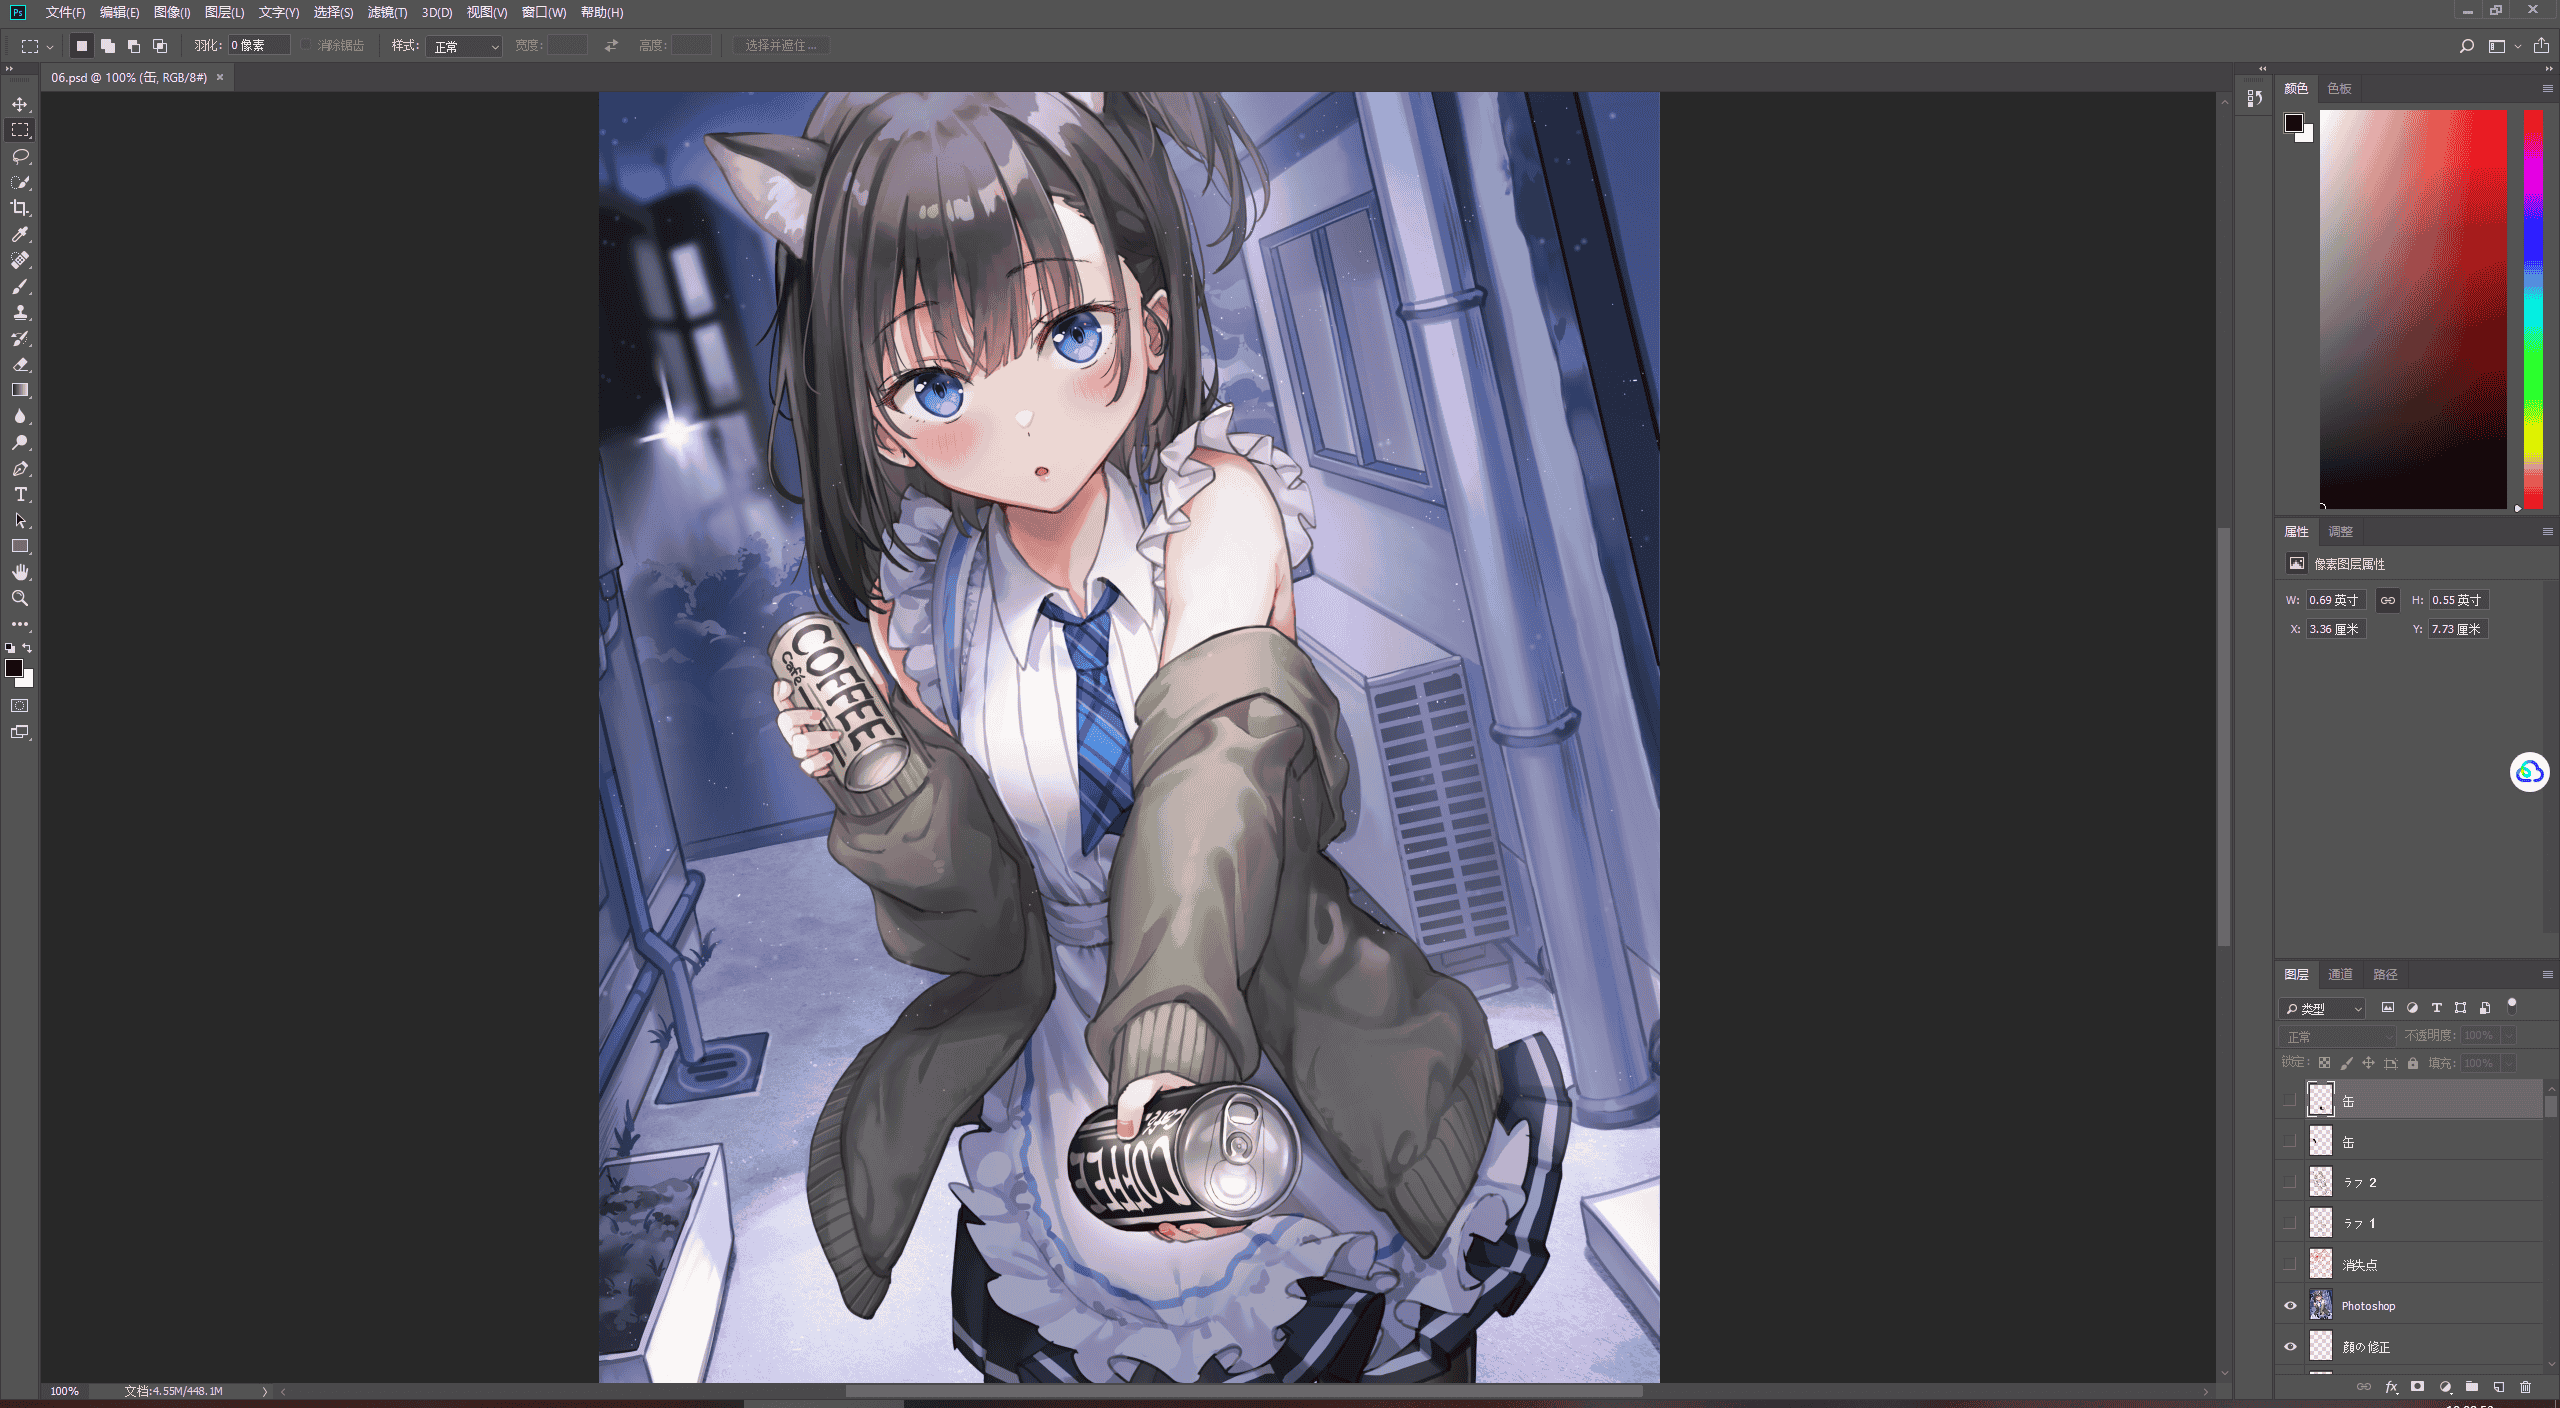
Task: Select the Lasso tool
Action: pyautogui.click(x=20, y=156)
